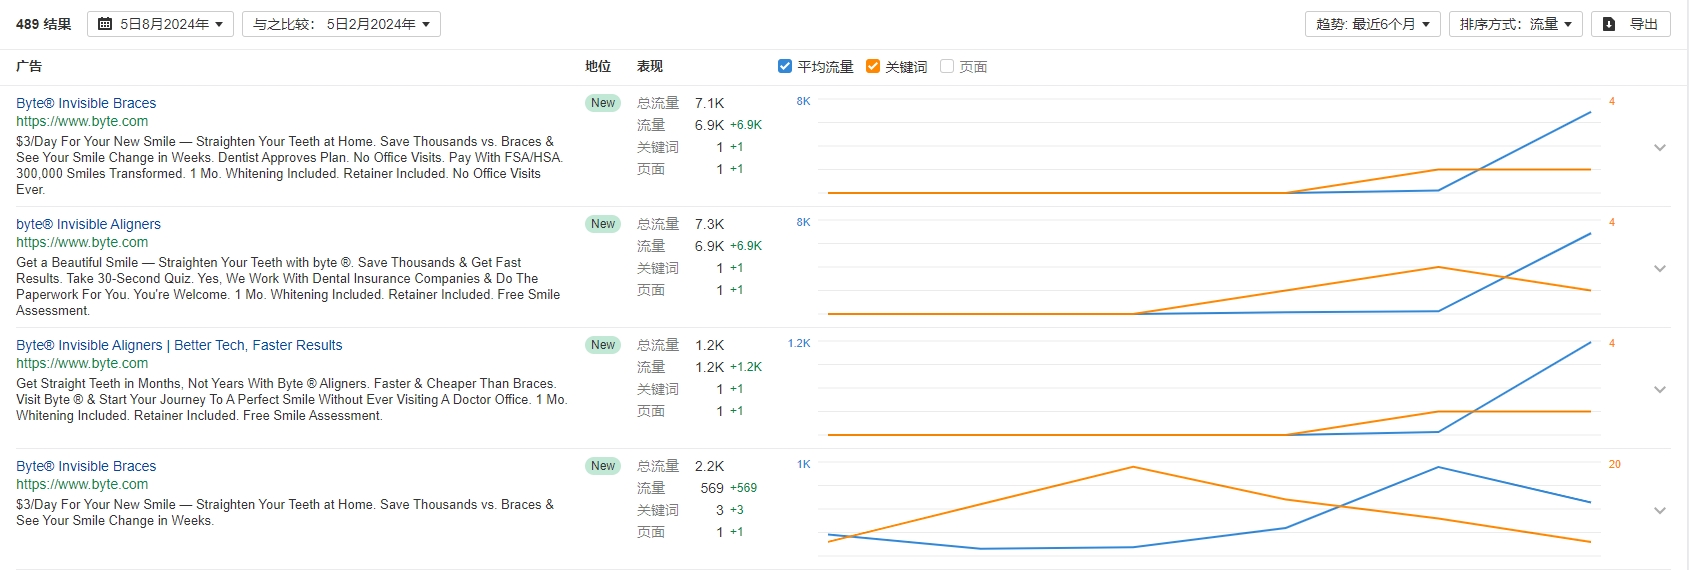Click the 广告 column header
The image size is (1689, 570).
click(x=29, y=66)
